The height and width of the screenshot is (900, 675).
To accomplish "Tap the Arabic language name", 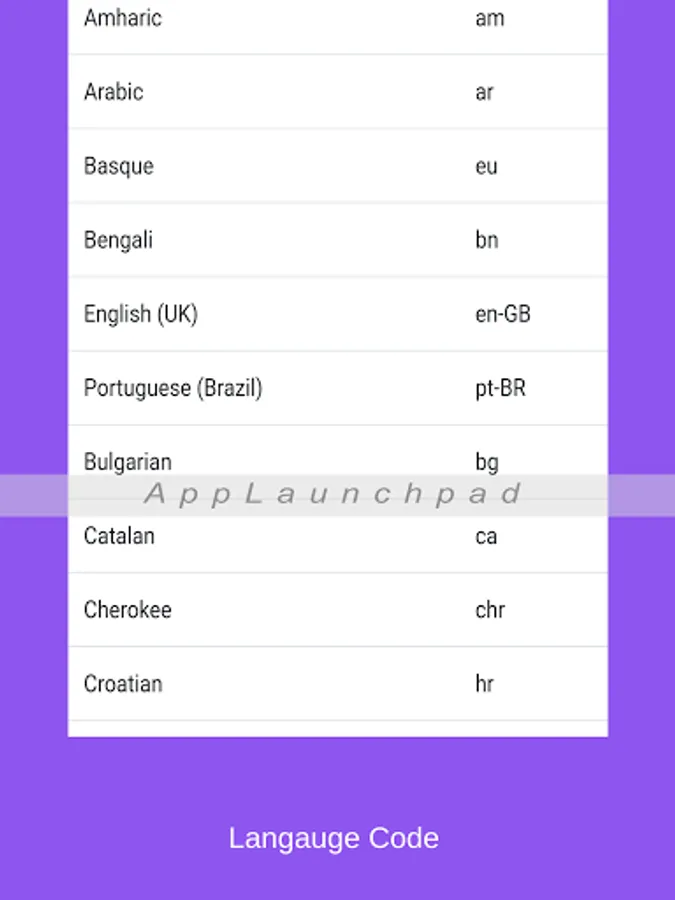I will point(113,92).
